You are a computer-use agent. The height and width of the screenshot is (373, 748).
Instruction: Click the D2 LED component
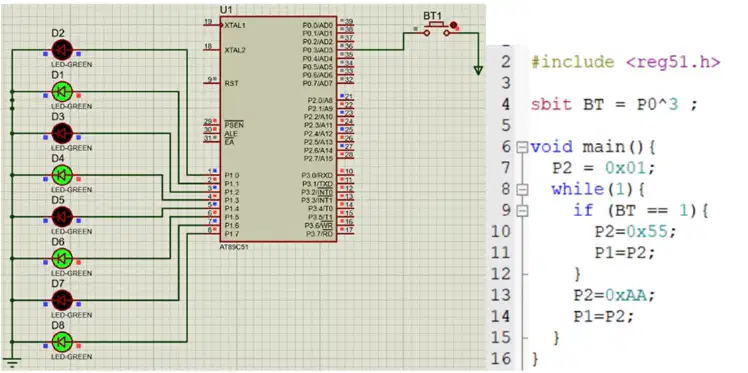tap(62, 50)
